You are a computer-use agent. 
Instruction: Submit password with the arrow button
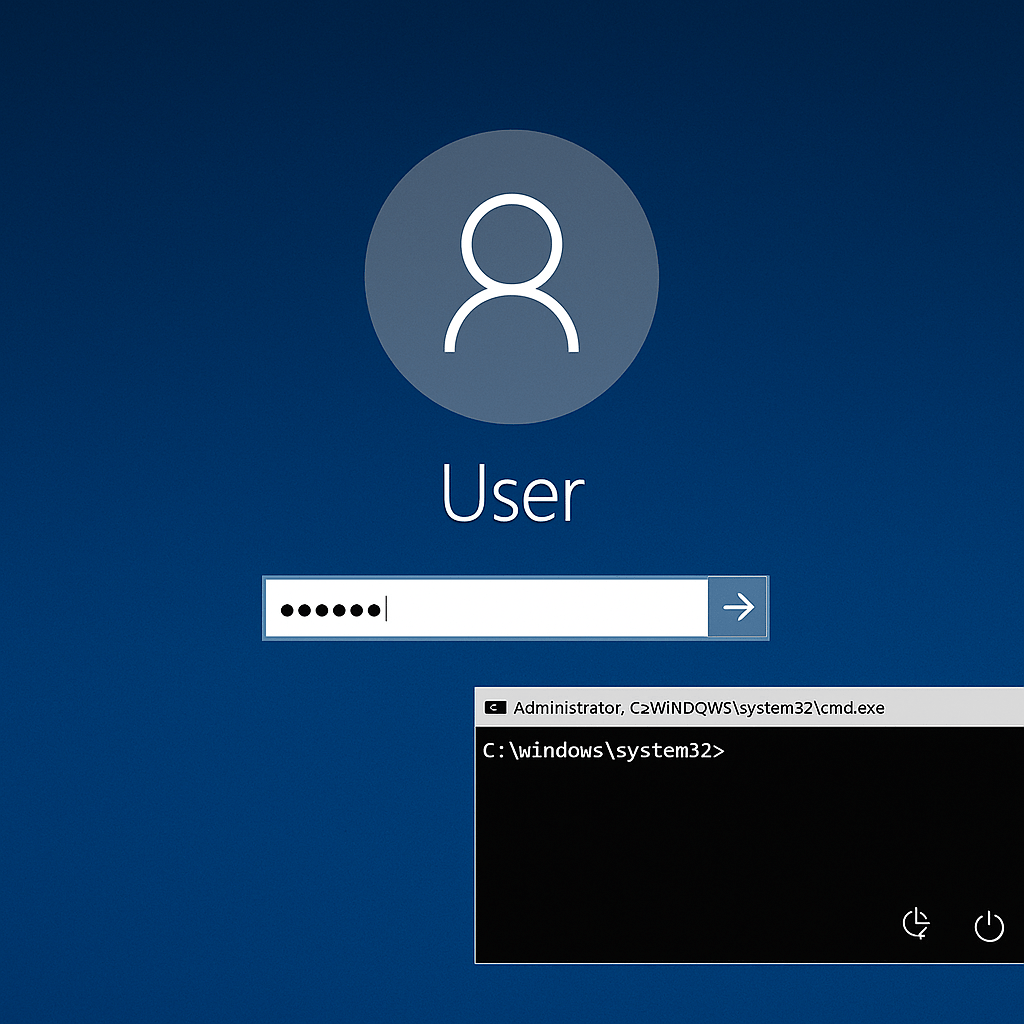738,607
